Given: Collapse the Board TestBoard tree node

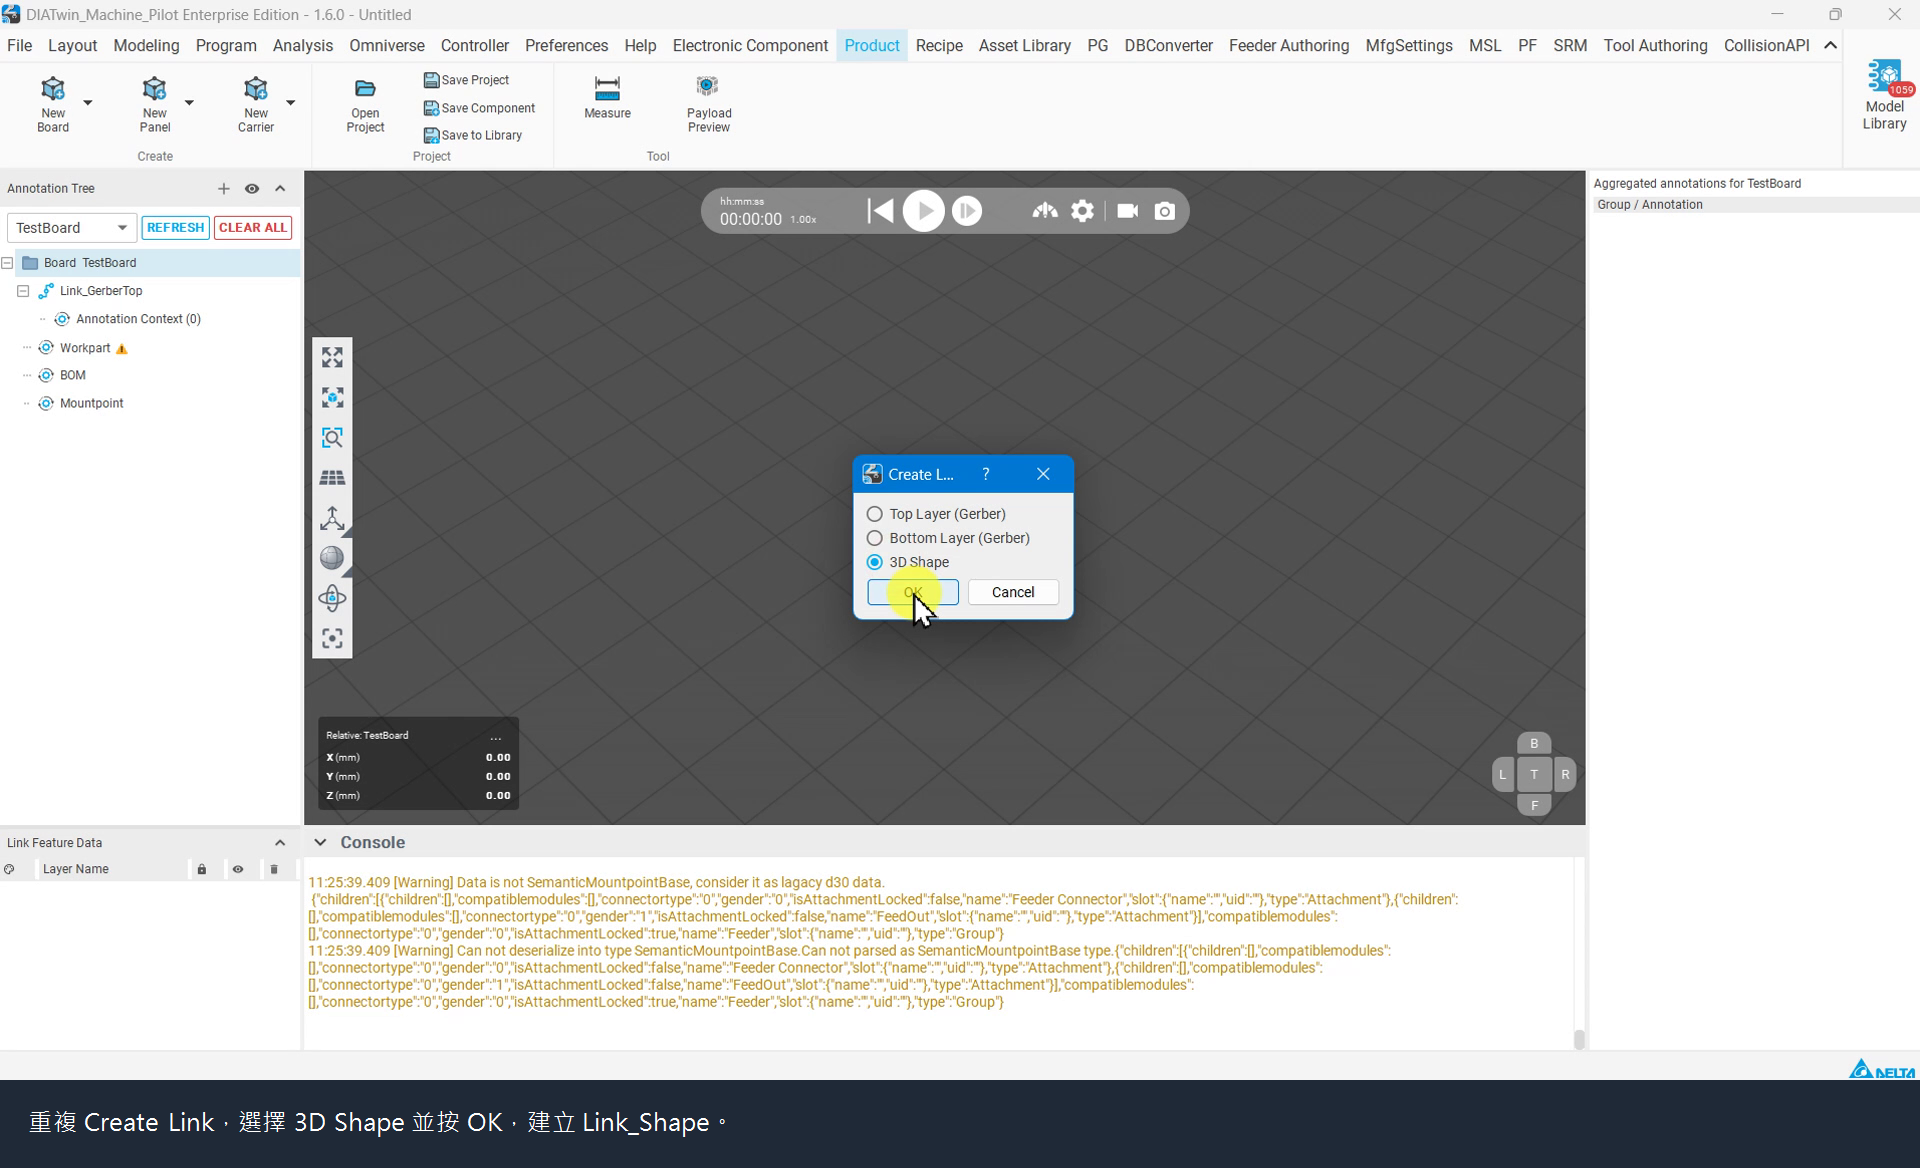Looking at the screenshot, I should pyautogui.click(x=8, y=263).
